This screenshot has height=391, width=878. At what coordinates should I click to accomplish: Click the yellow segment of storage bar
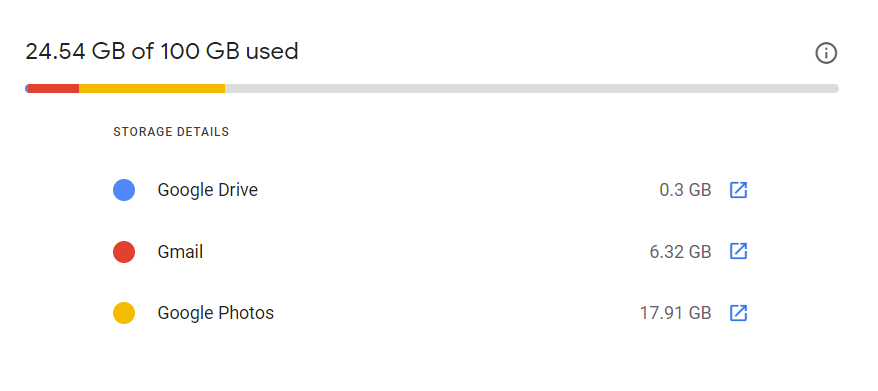tap(152, 89)
